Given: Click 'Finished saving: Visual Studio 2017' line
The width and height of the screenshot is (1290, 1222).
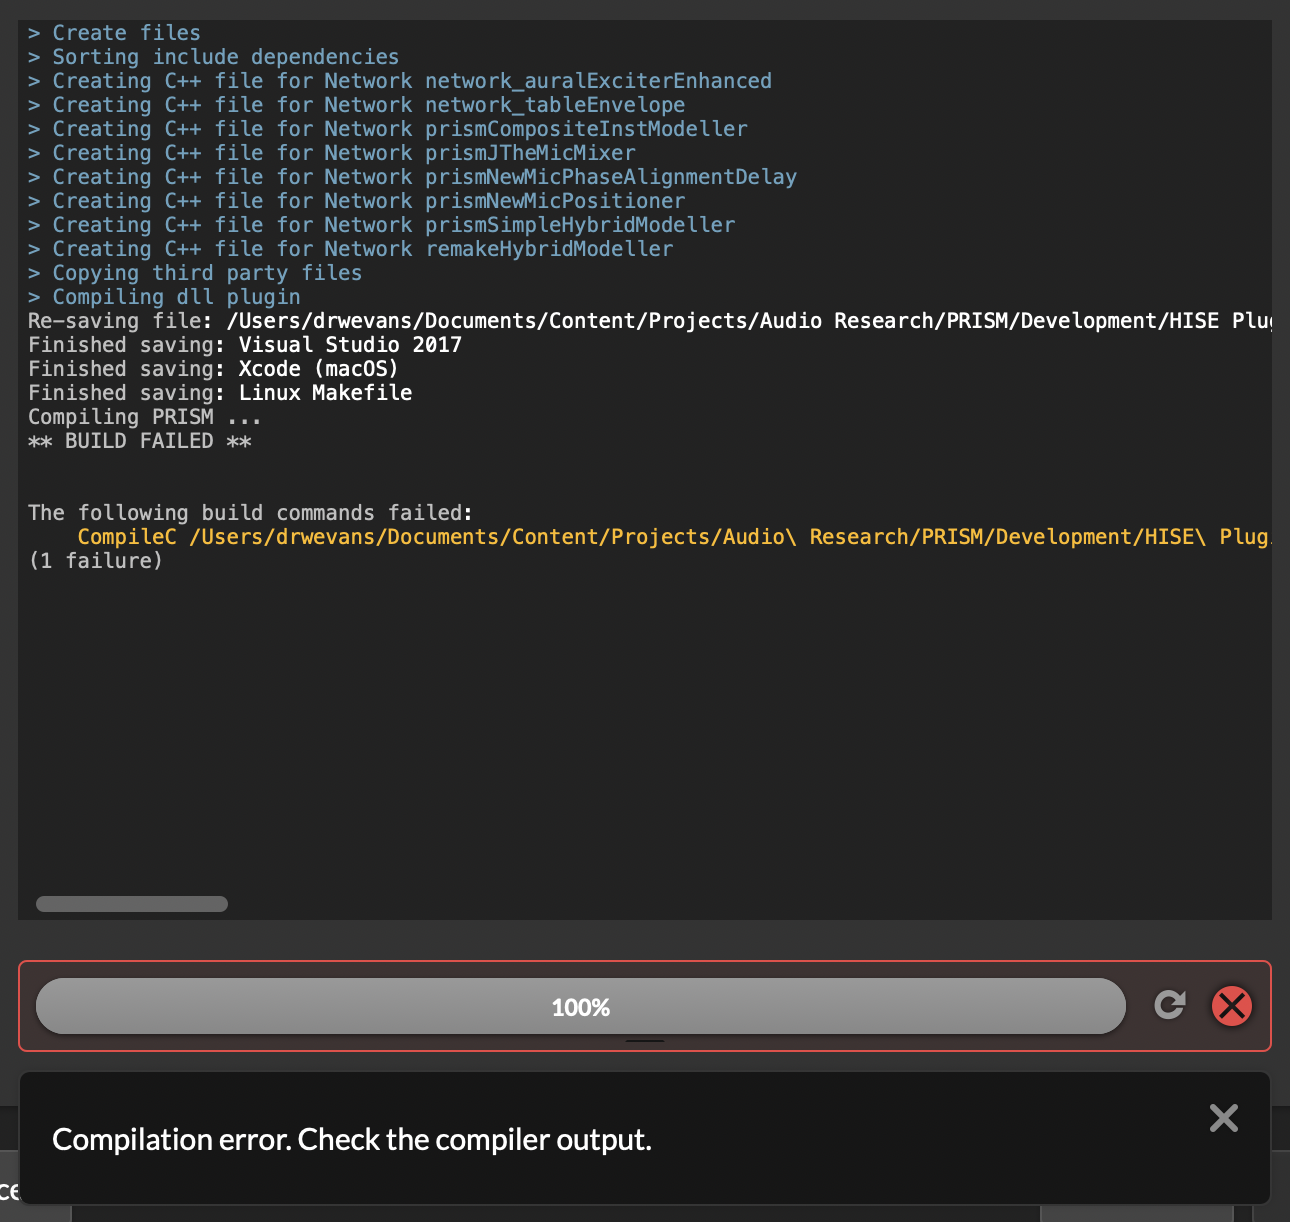Looking at the screenshot, I should (x=245, y=345).
